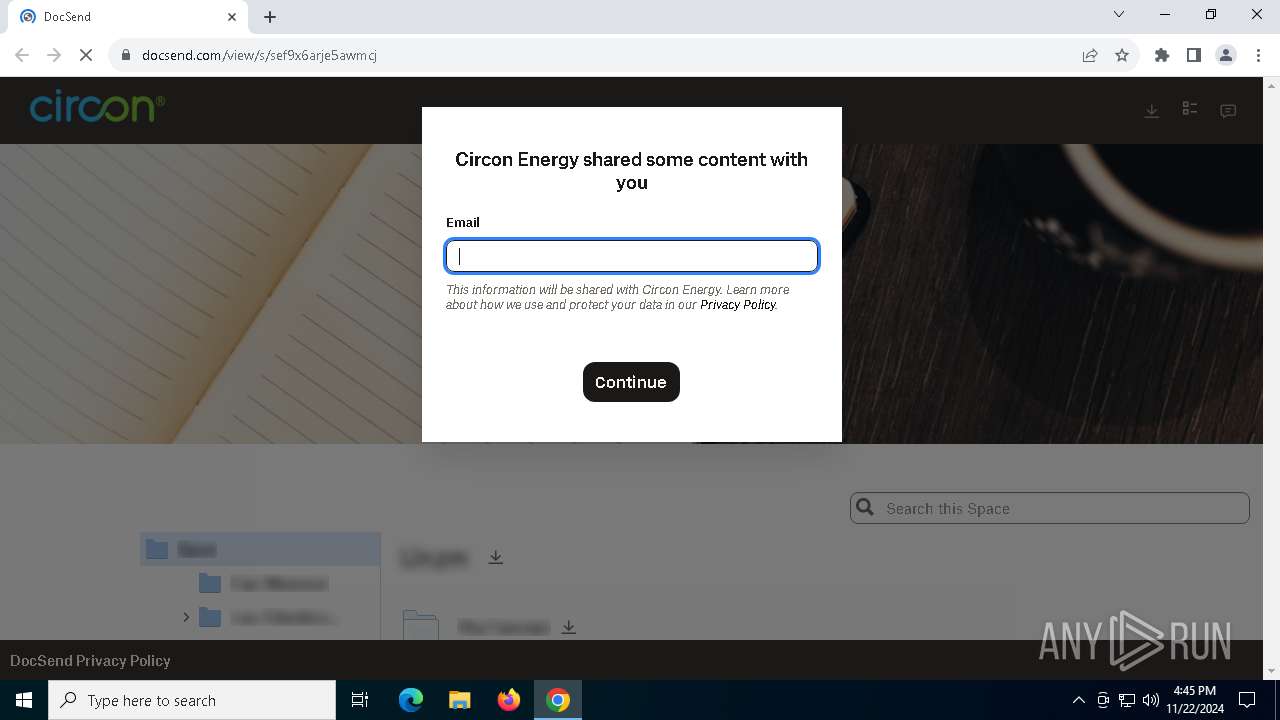The image size is (1280, 720).
Task: Go back in browser history
Action: click(x=22, y=55)
